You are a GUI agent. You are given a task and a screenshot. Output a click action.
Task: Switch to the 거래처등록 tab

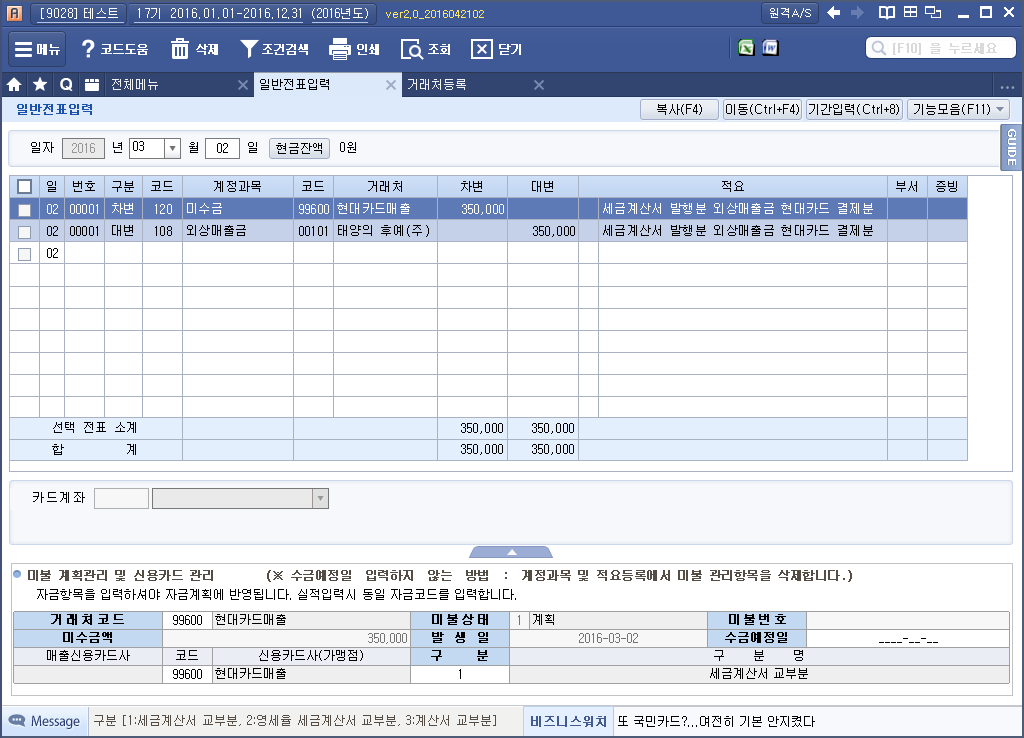click(x=436, y=84)
